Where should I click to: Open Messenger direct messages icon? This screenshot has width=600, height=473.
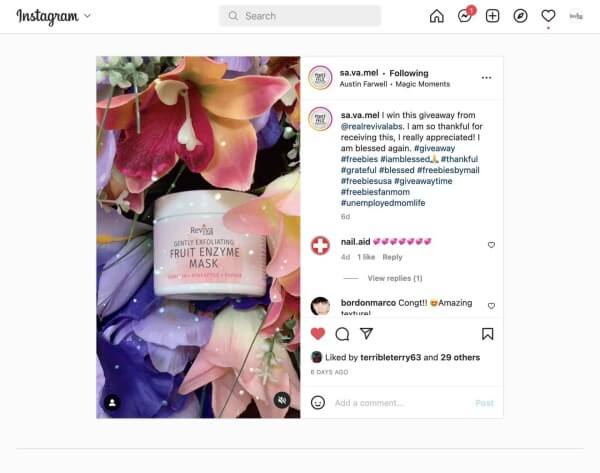pos(464,16)
